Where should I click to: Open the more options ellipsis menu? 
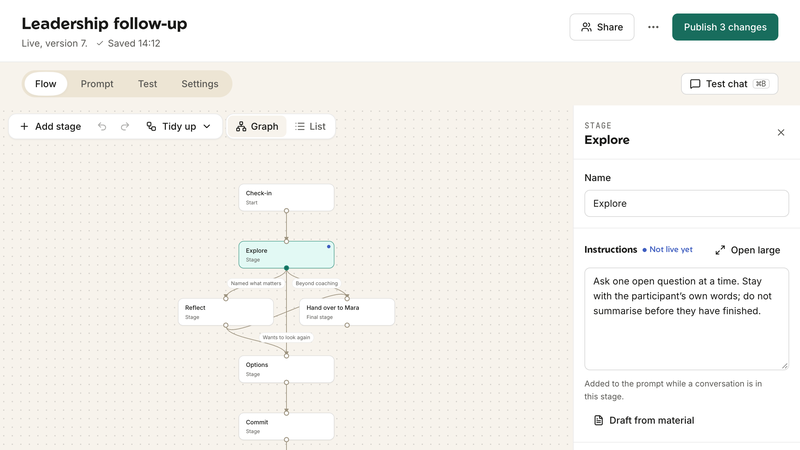(x=653, y=27)
